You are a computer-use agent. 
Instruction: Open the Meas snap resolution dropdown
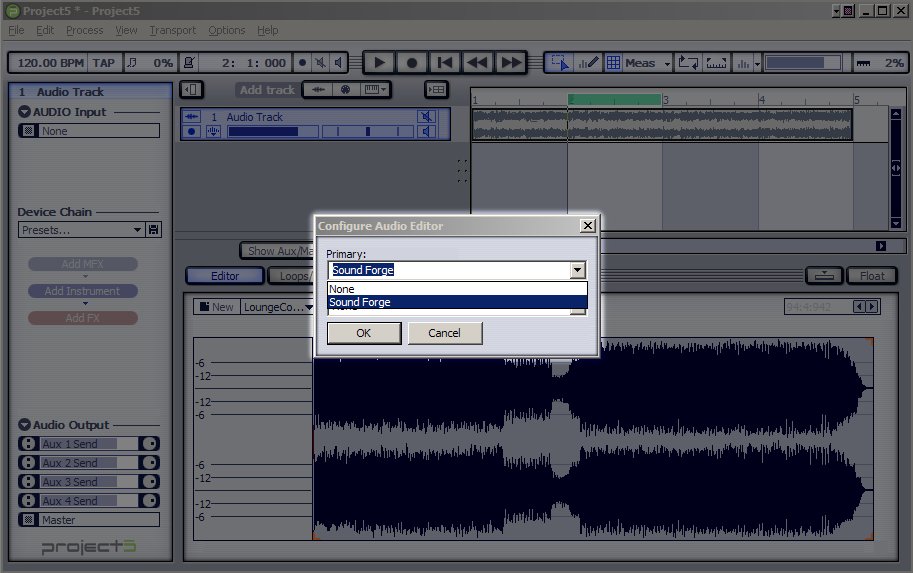tap(647, 63)
